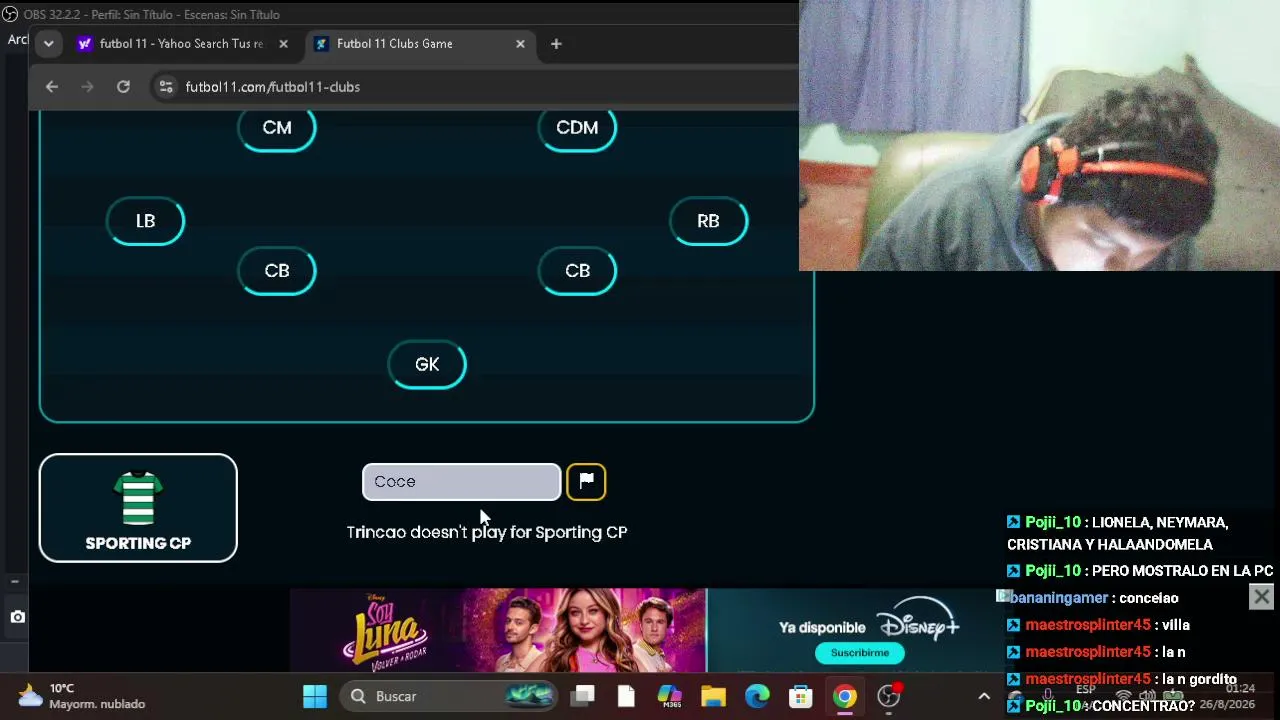The height and width of the screenshot is (720, 1280).
Task: Launch Microsoft Edge from the taskbar
Action: click(757, 696)
